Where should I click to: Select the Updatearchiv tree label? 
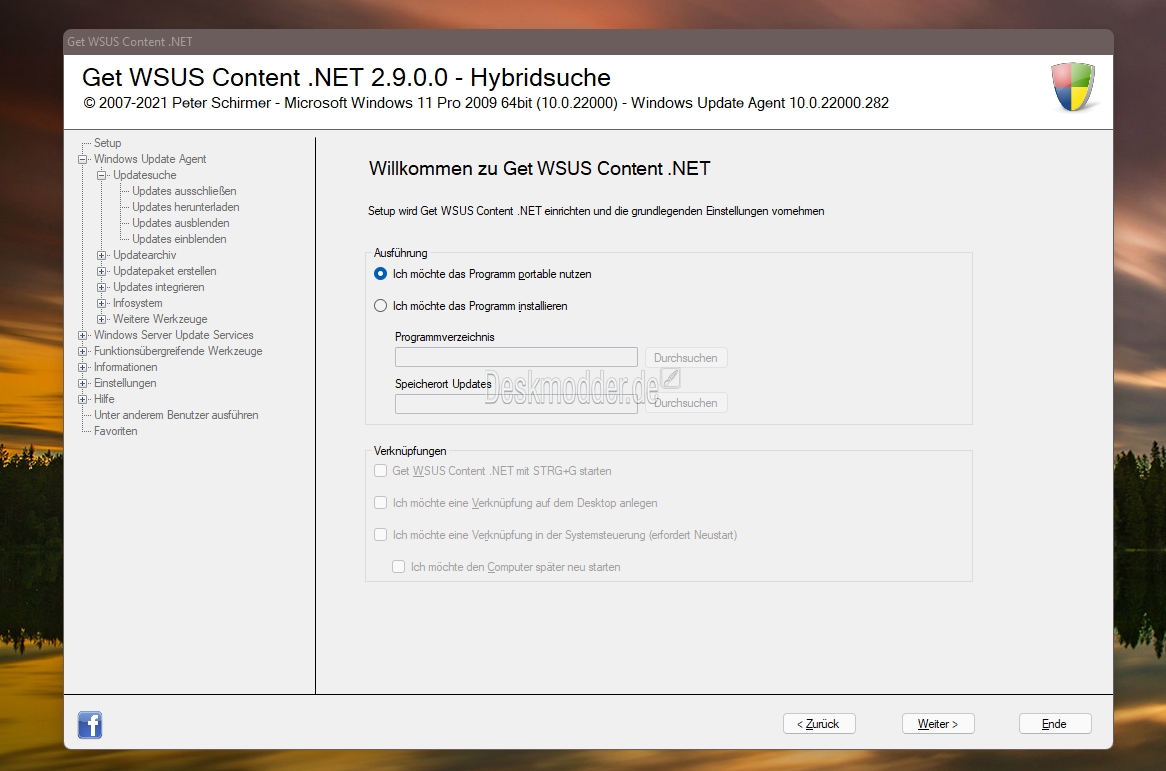tap(144, 255)
